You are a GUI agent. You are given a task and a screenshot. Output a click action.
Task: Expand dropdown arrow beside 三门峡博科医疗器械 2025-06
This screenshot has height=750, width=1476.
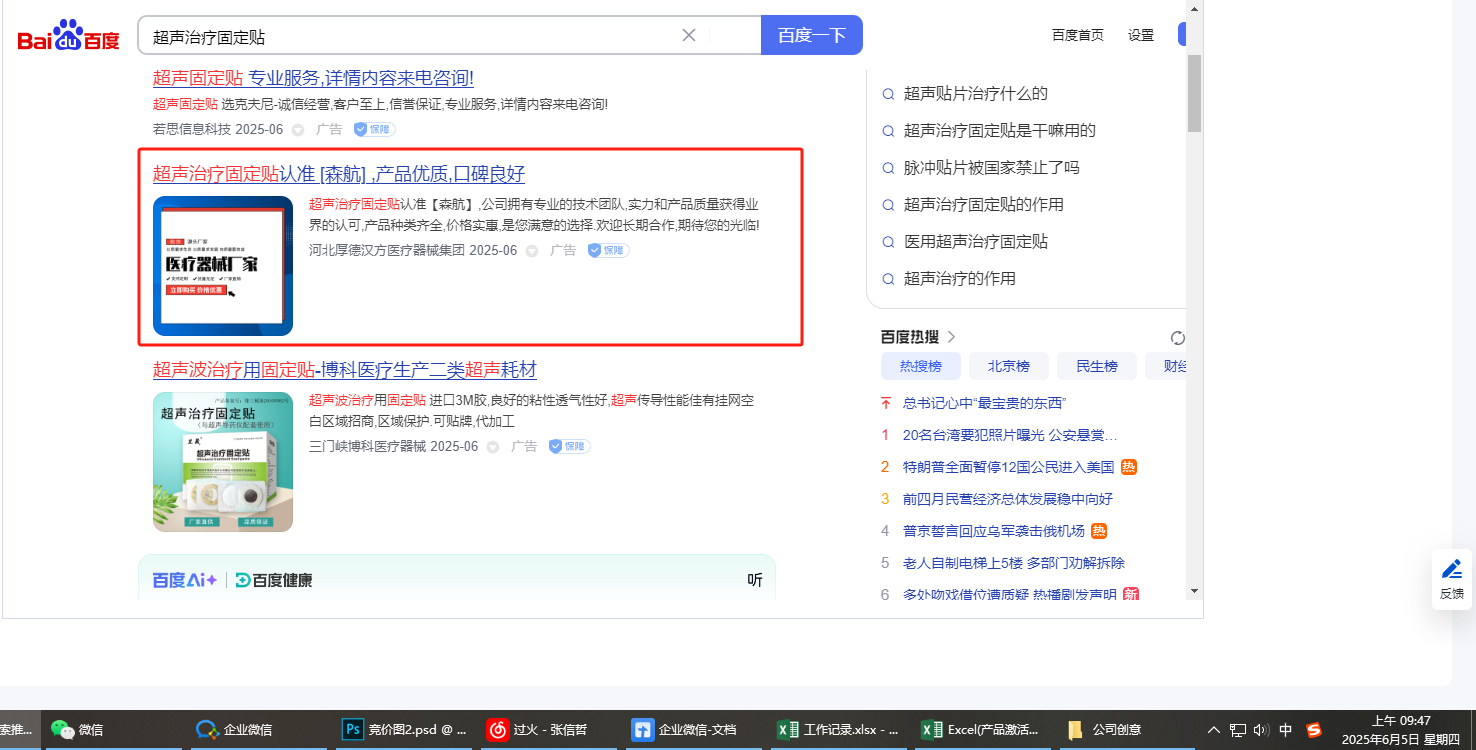492,447
